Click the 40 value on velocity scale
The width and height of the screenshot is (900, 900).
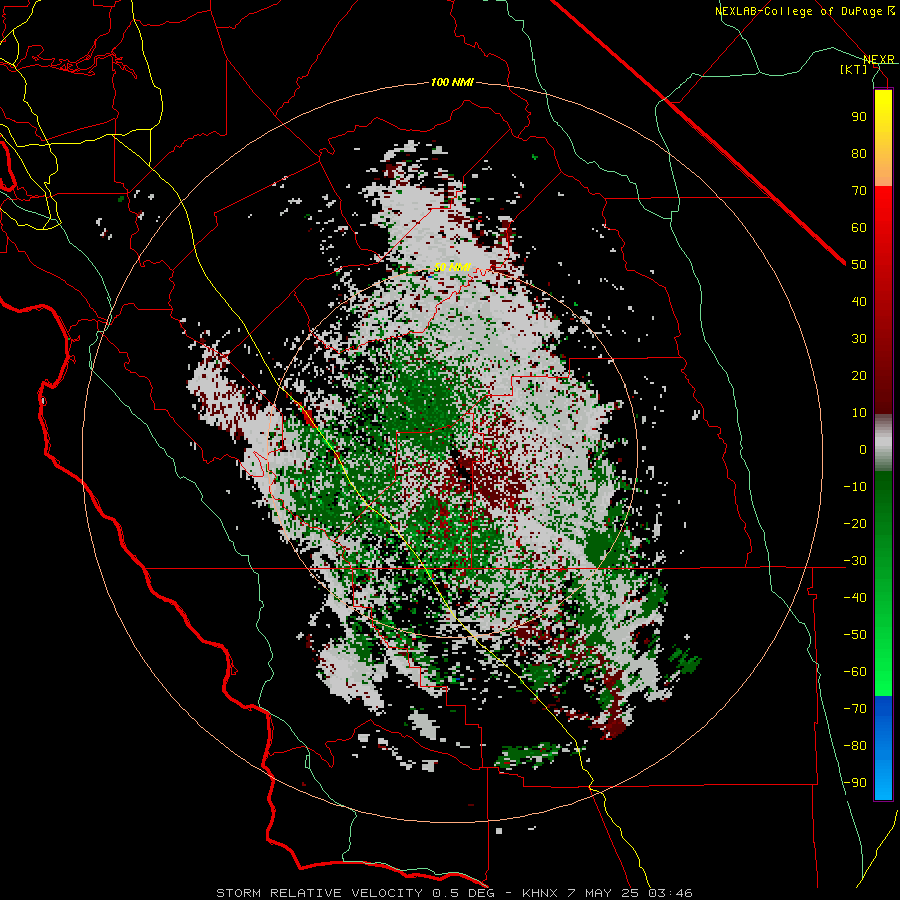(859, 301)
